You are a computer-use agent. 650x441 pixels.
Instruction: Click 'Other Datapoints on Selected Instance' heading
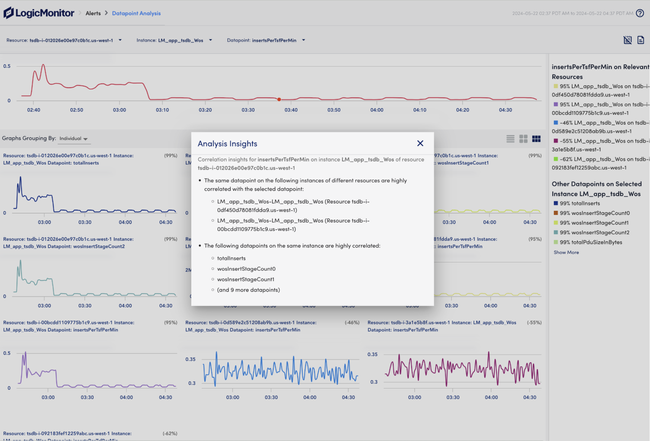click(597, 189)
